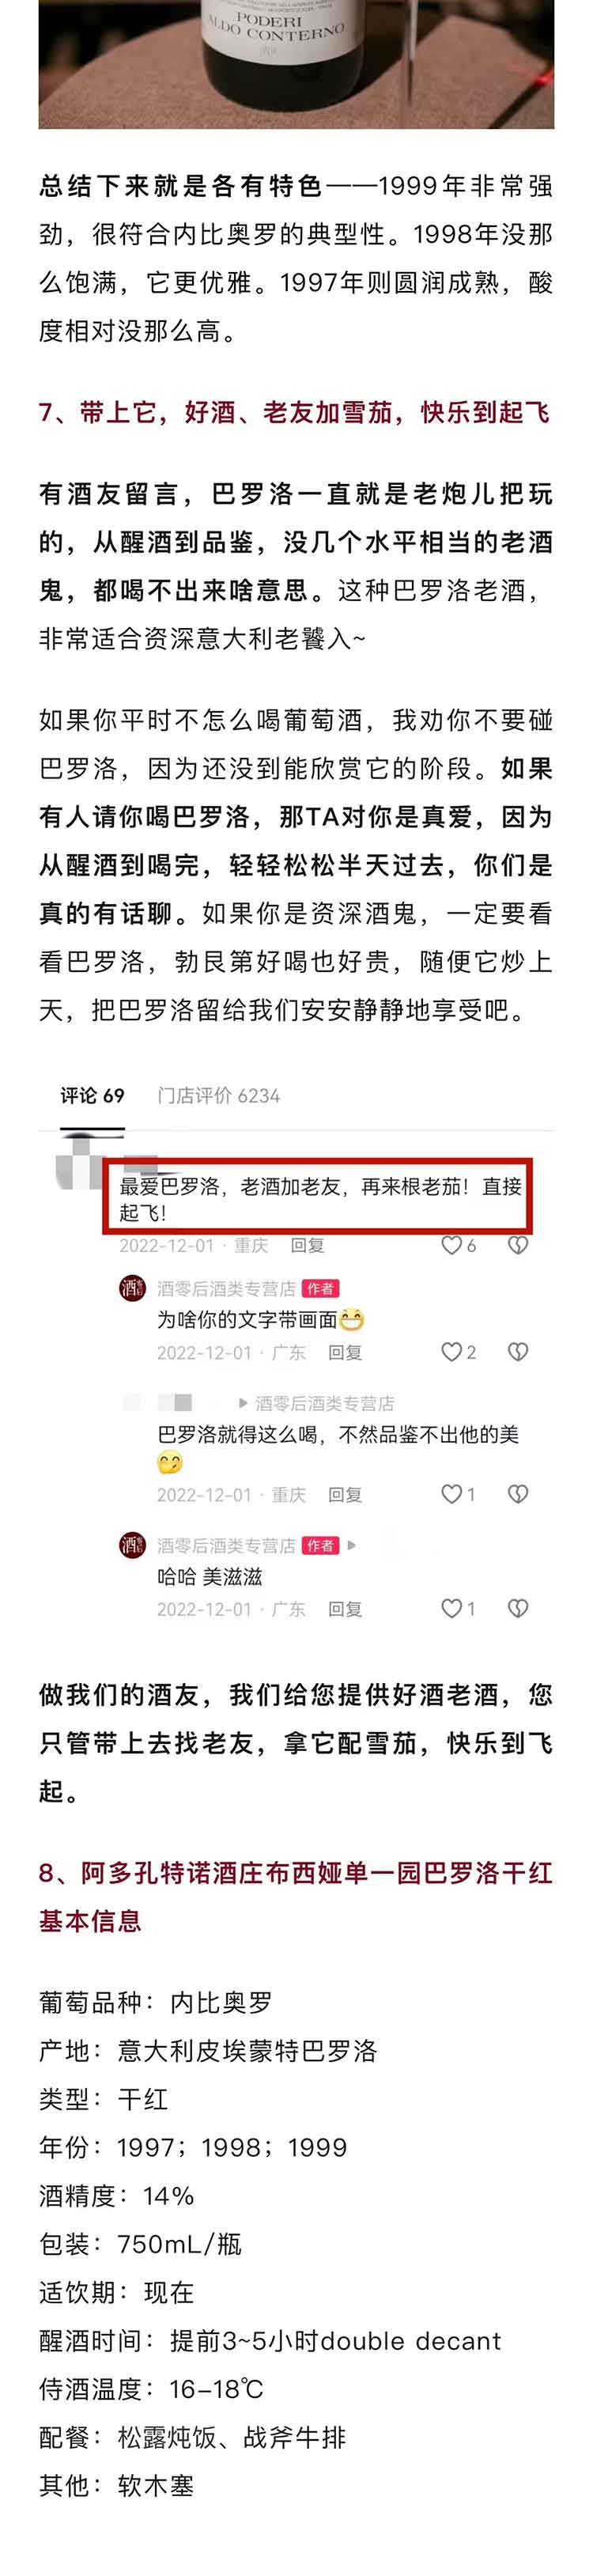Tap the red 作者 badge on 哈哈 美滋滋 reply
Viewport: 593px width, 2576px height.
[321, 1545]
